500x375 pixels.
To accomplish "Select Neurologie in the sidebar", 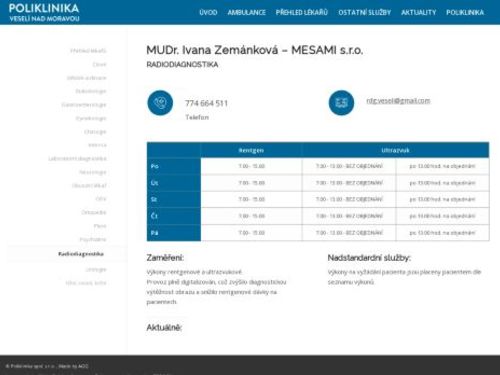I will click(93, 172).
